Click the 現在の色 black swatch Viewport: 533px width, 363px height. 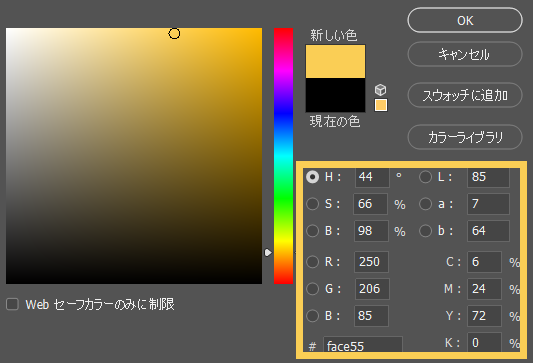pos(336,95)
